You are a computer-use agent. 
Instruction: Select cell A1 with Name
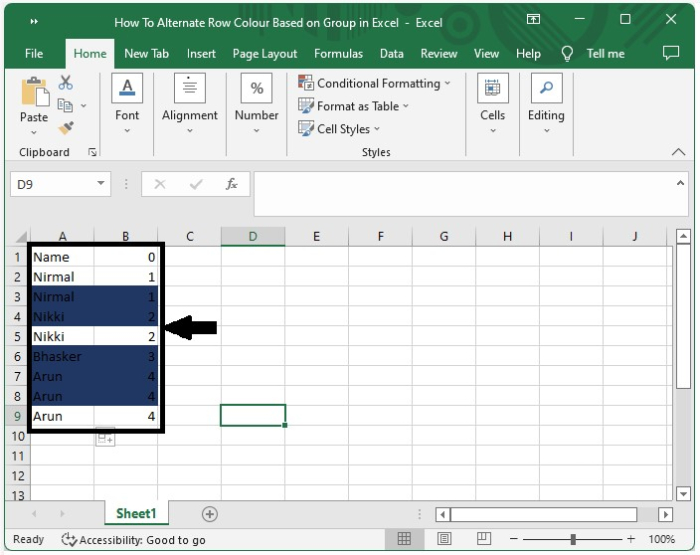(62, 257)
